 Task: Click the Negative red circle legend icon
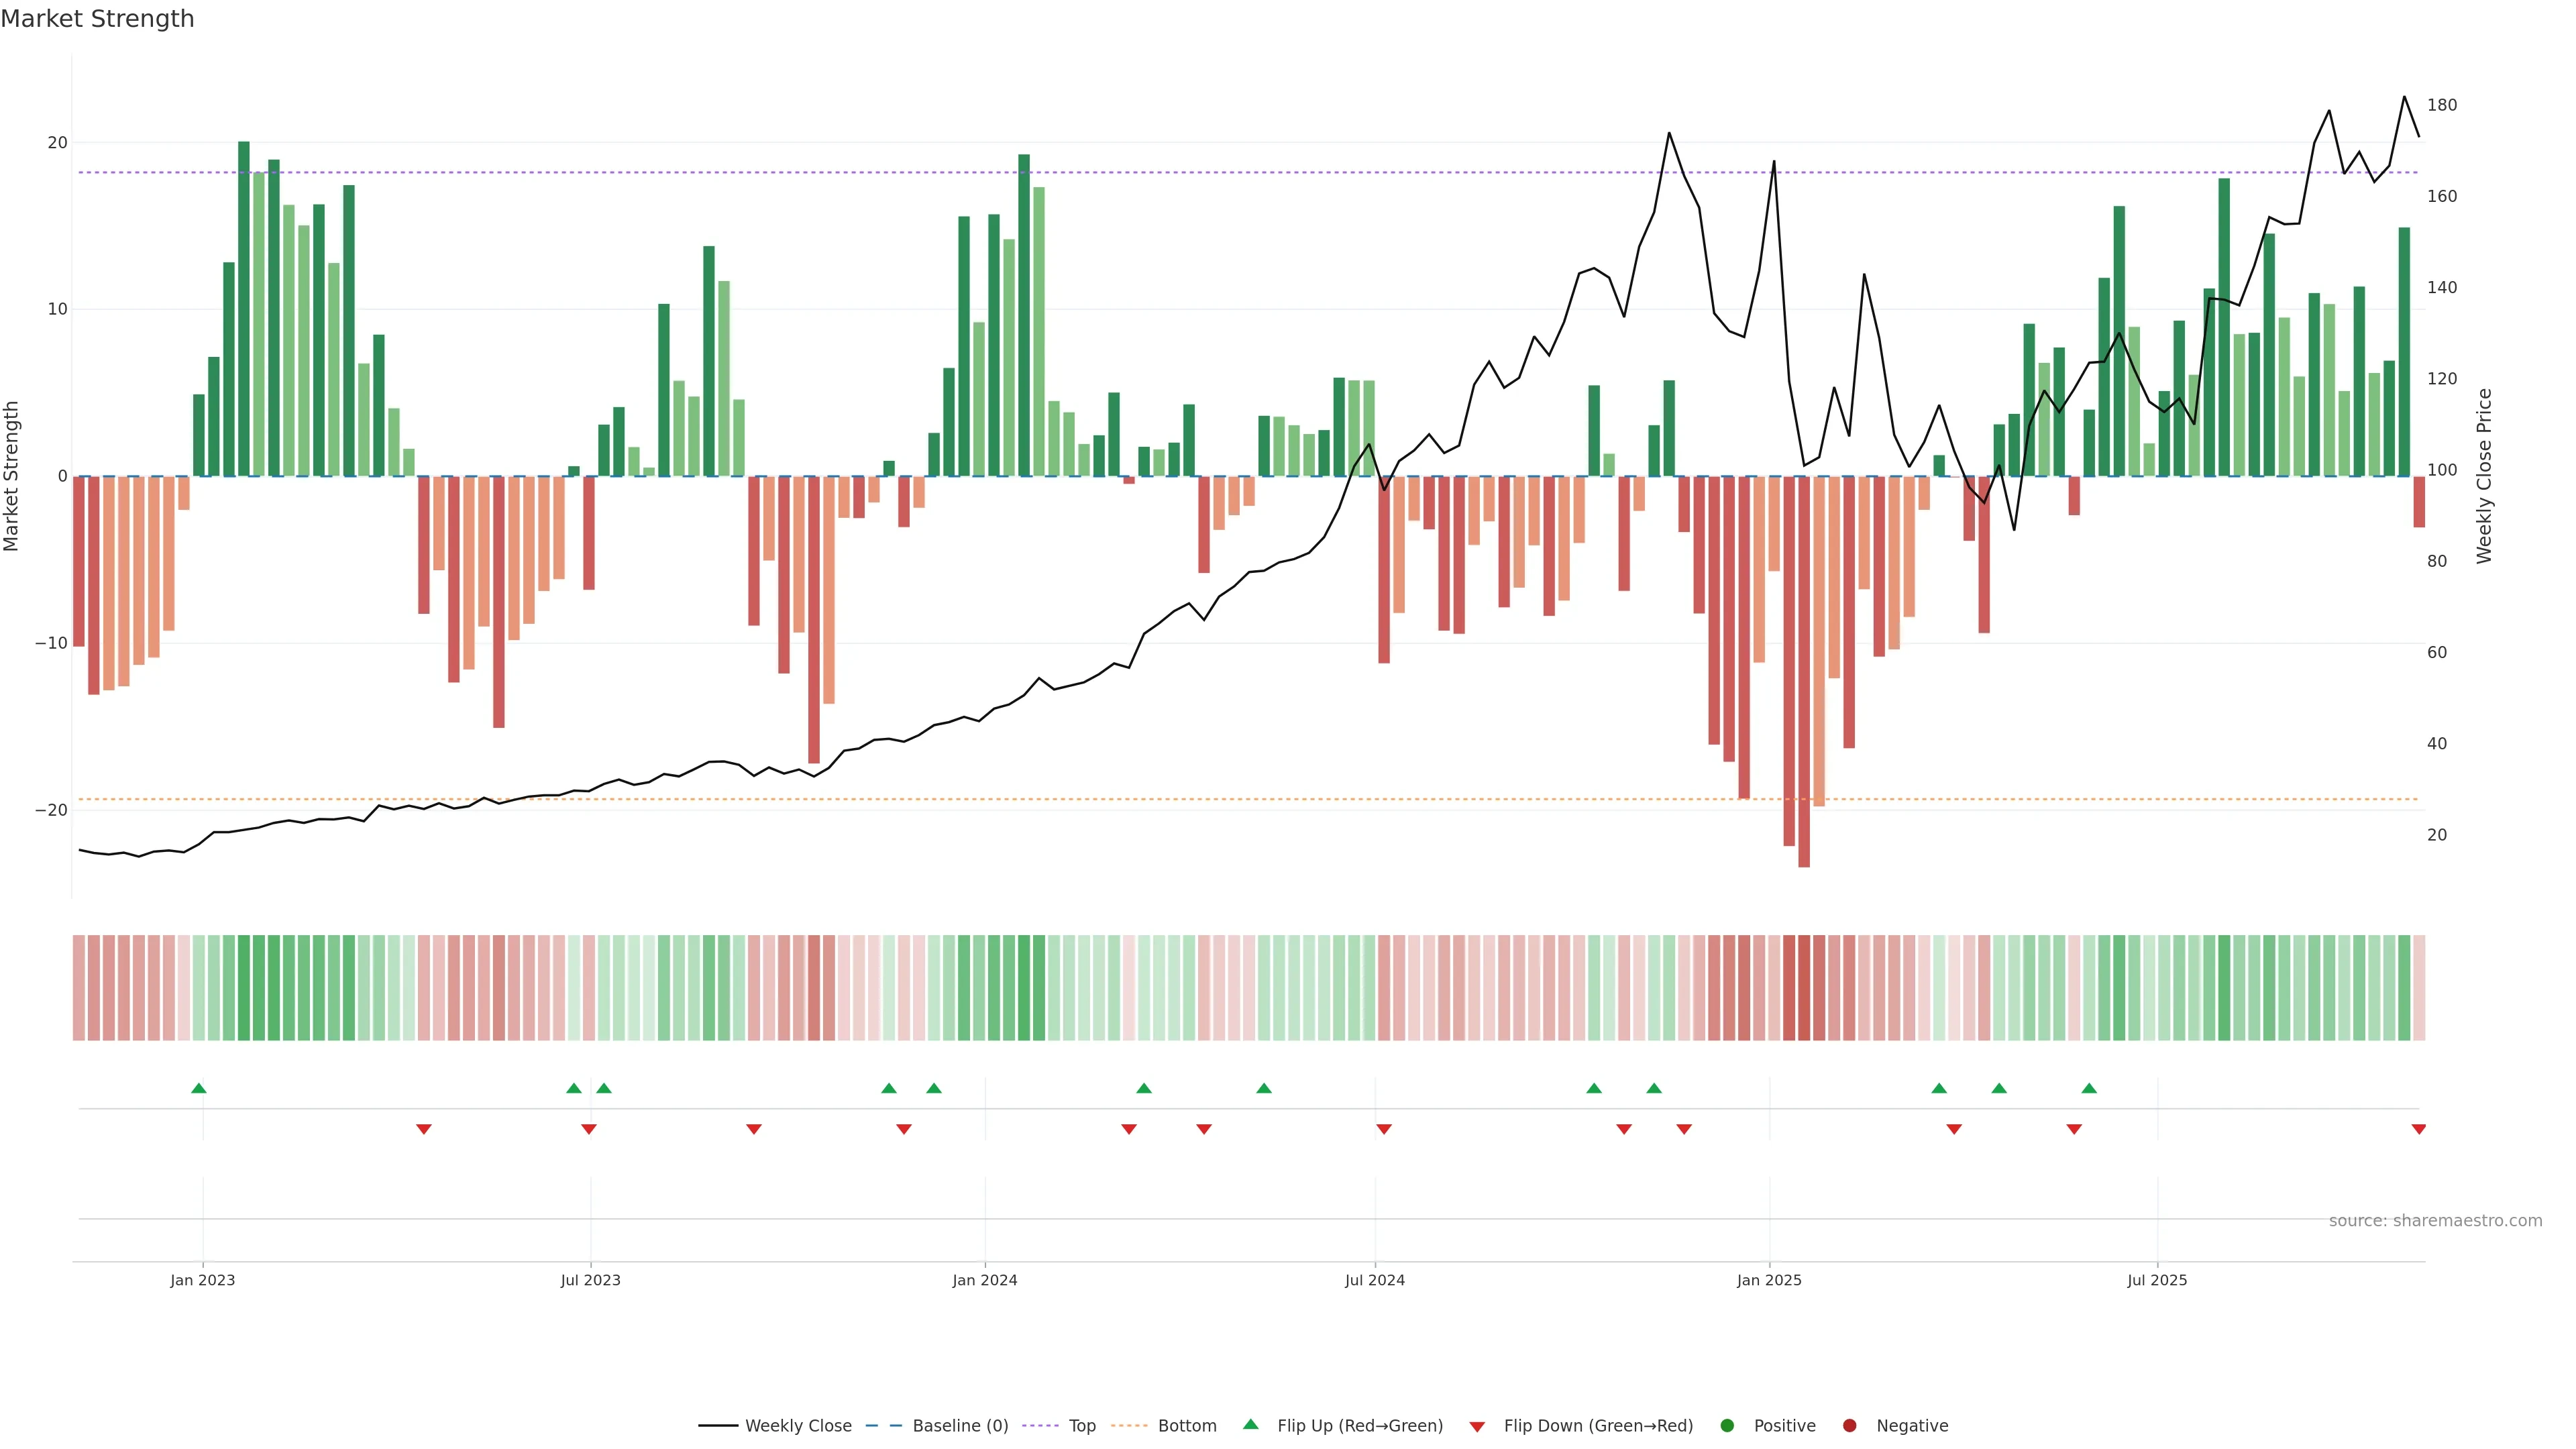coord(1849,1426)
